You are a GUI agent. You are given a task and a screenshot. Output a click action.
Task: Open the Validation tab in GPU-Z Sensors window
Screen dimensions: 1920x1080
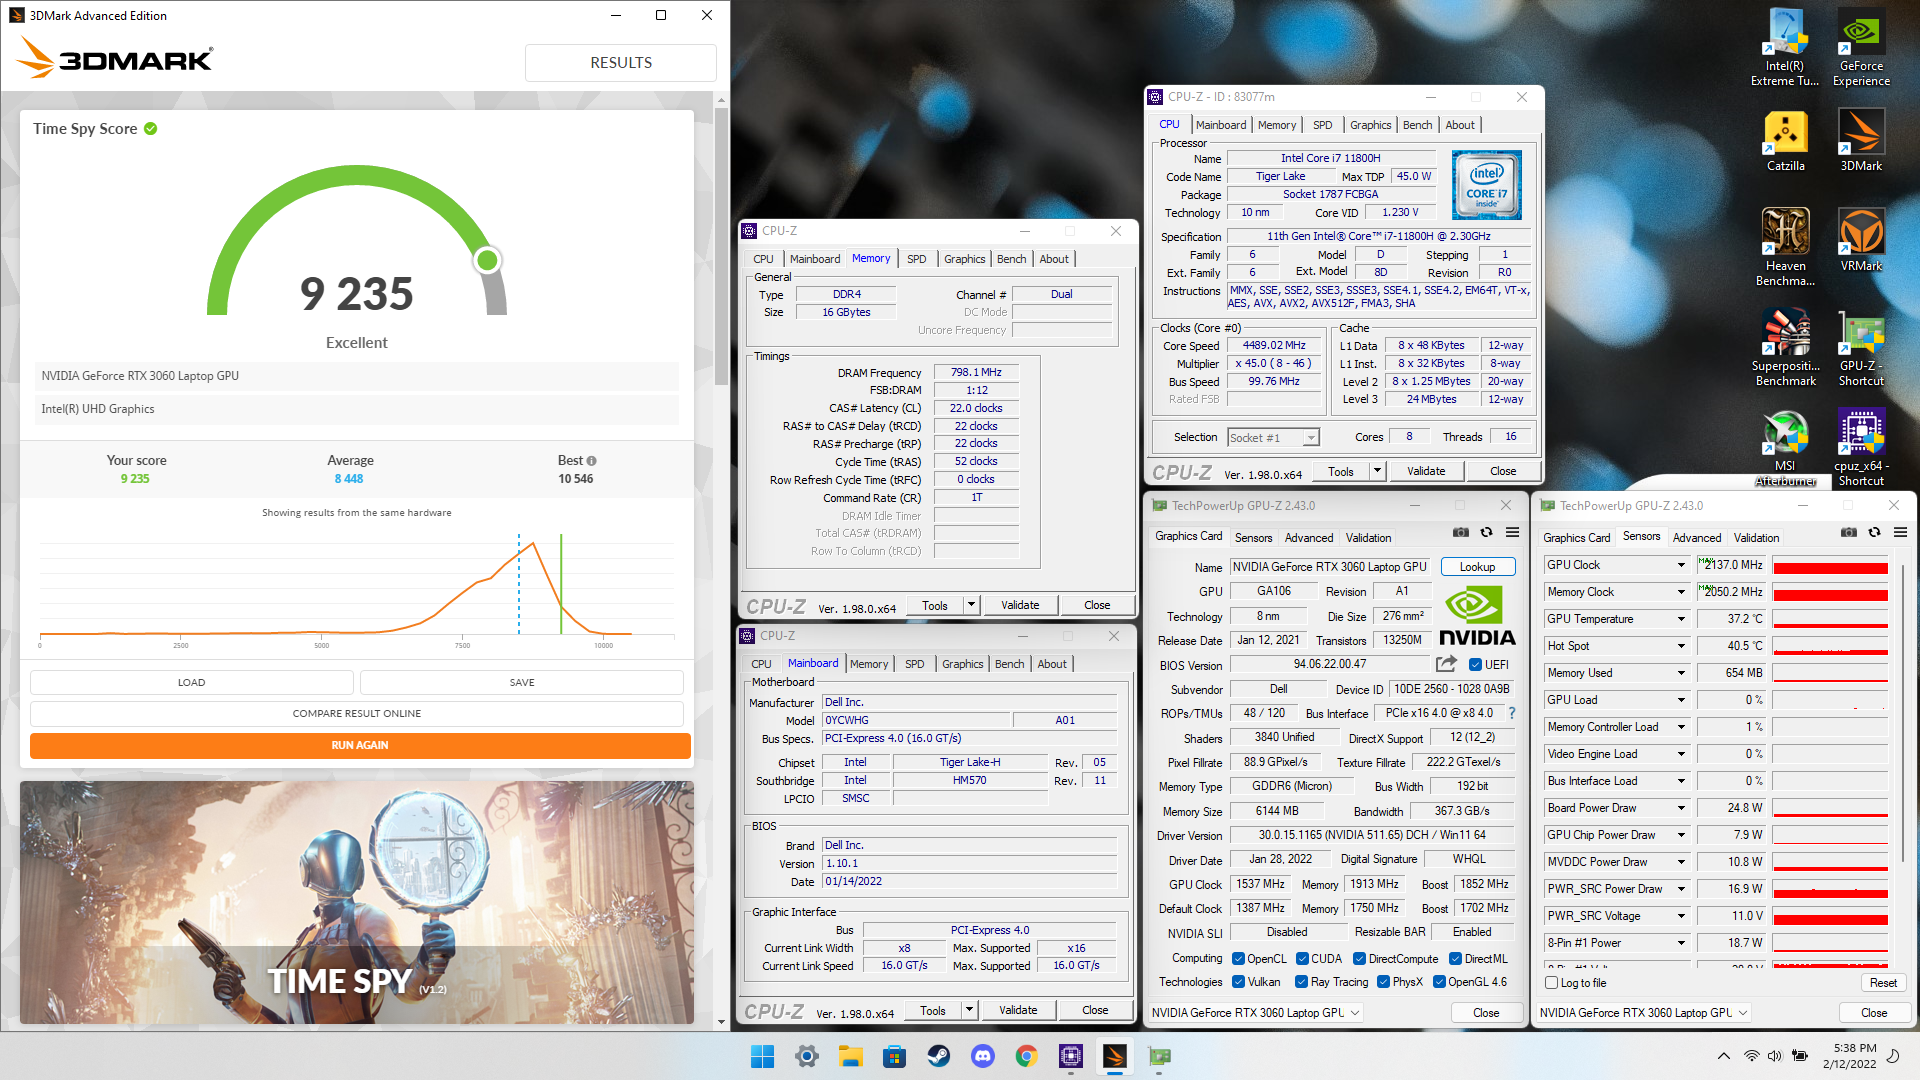tap(1756, 538)
